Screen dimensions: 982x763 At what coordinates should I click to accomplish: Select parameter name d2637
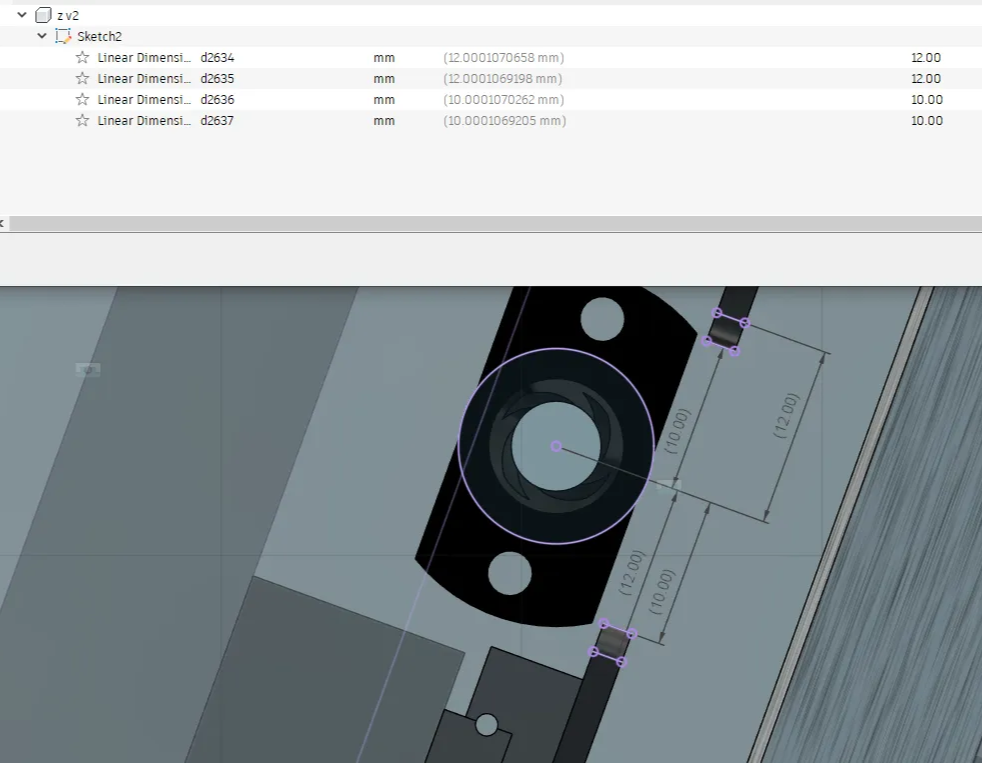tap(217, 120)
